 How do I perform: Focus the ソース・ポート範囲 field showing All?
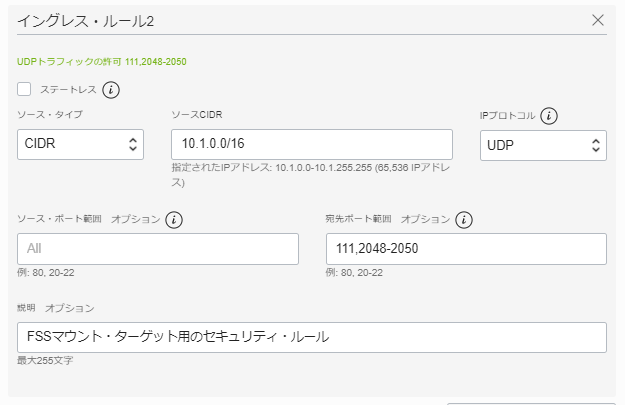(158, 249)
